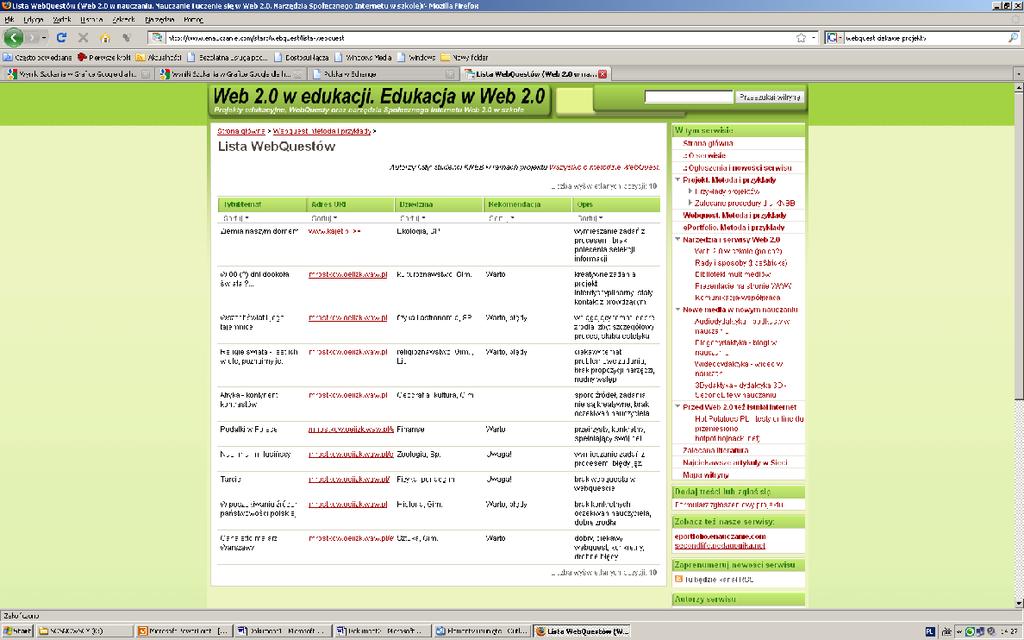
Task: Follow the Strona główna breadcrumb link
Action: [x=241, y=131]
